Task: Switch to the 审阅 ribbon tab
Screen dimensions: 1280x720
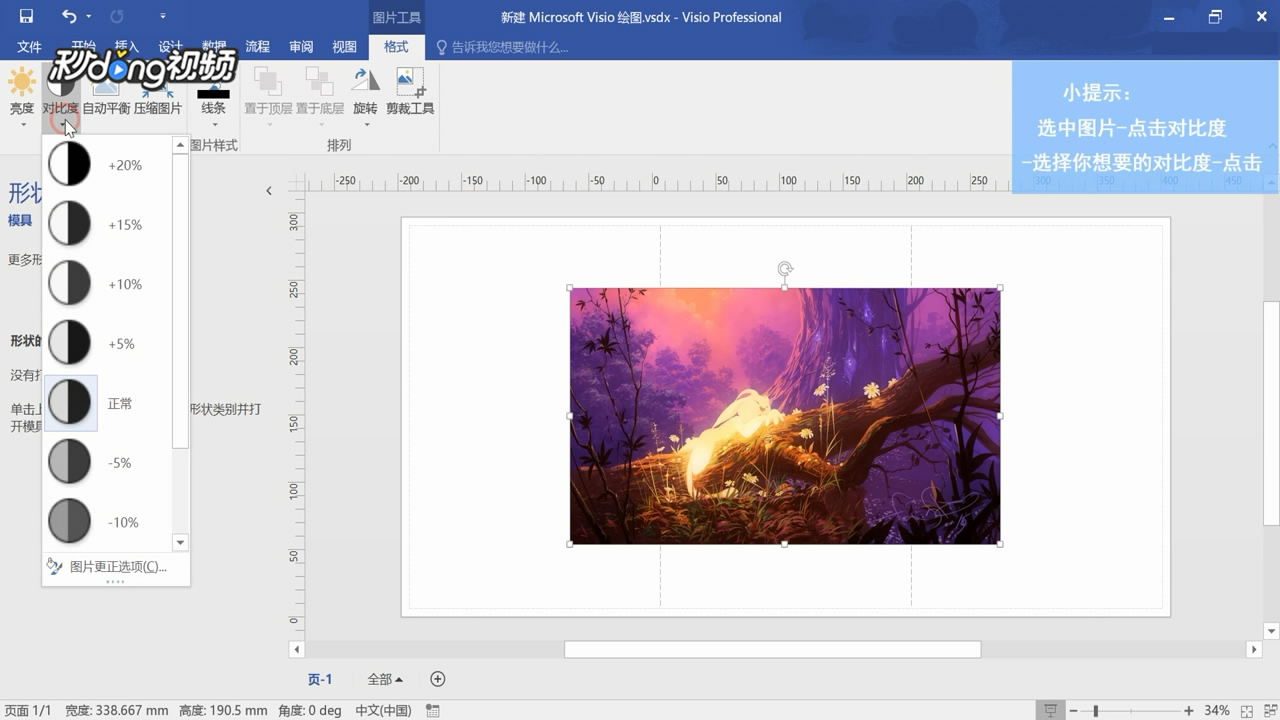Action: 301,47
